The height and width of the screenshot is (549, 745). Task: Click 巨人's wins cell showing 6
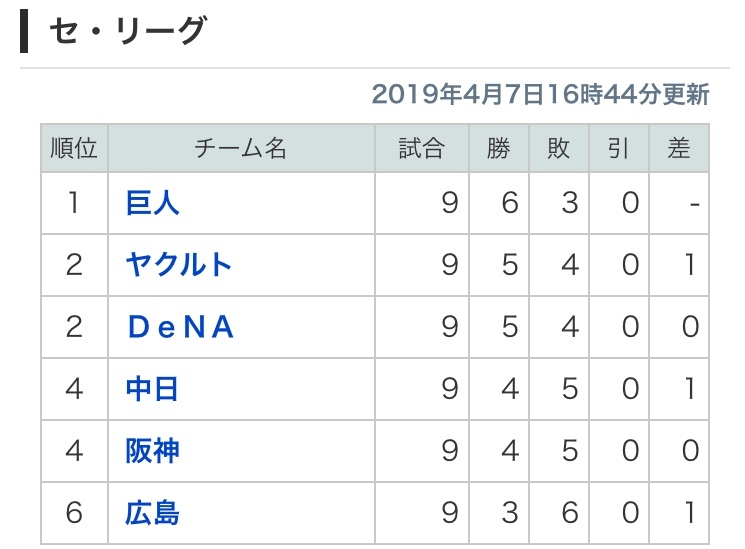[510, 204]
